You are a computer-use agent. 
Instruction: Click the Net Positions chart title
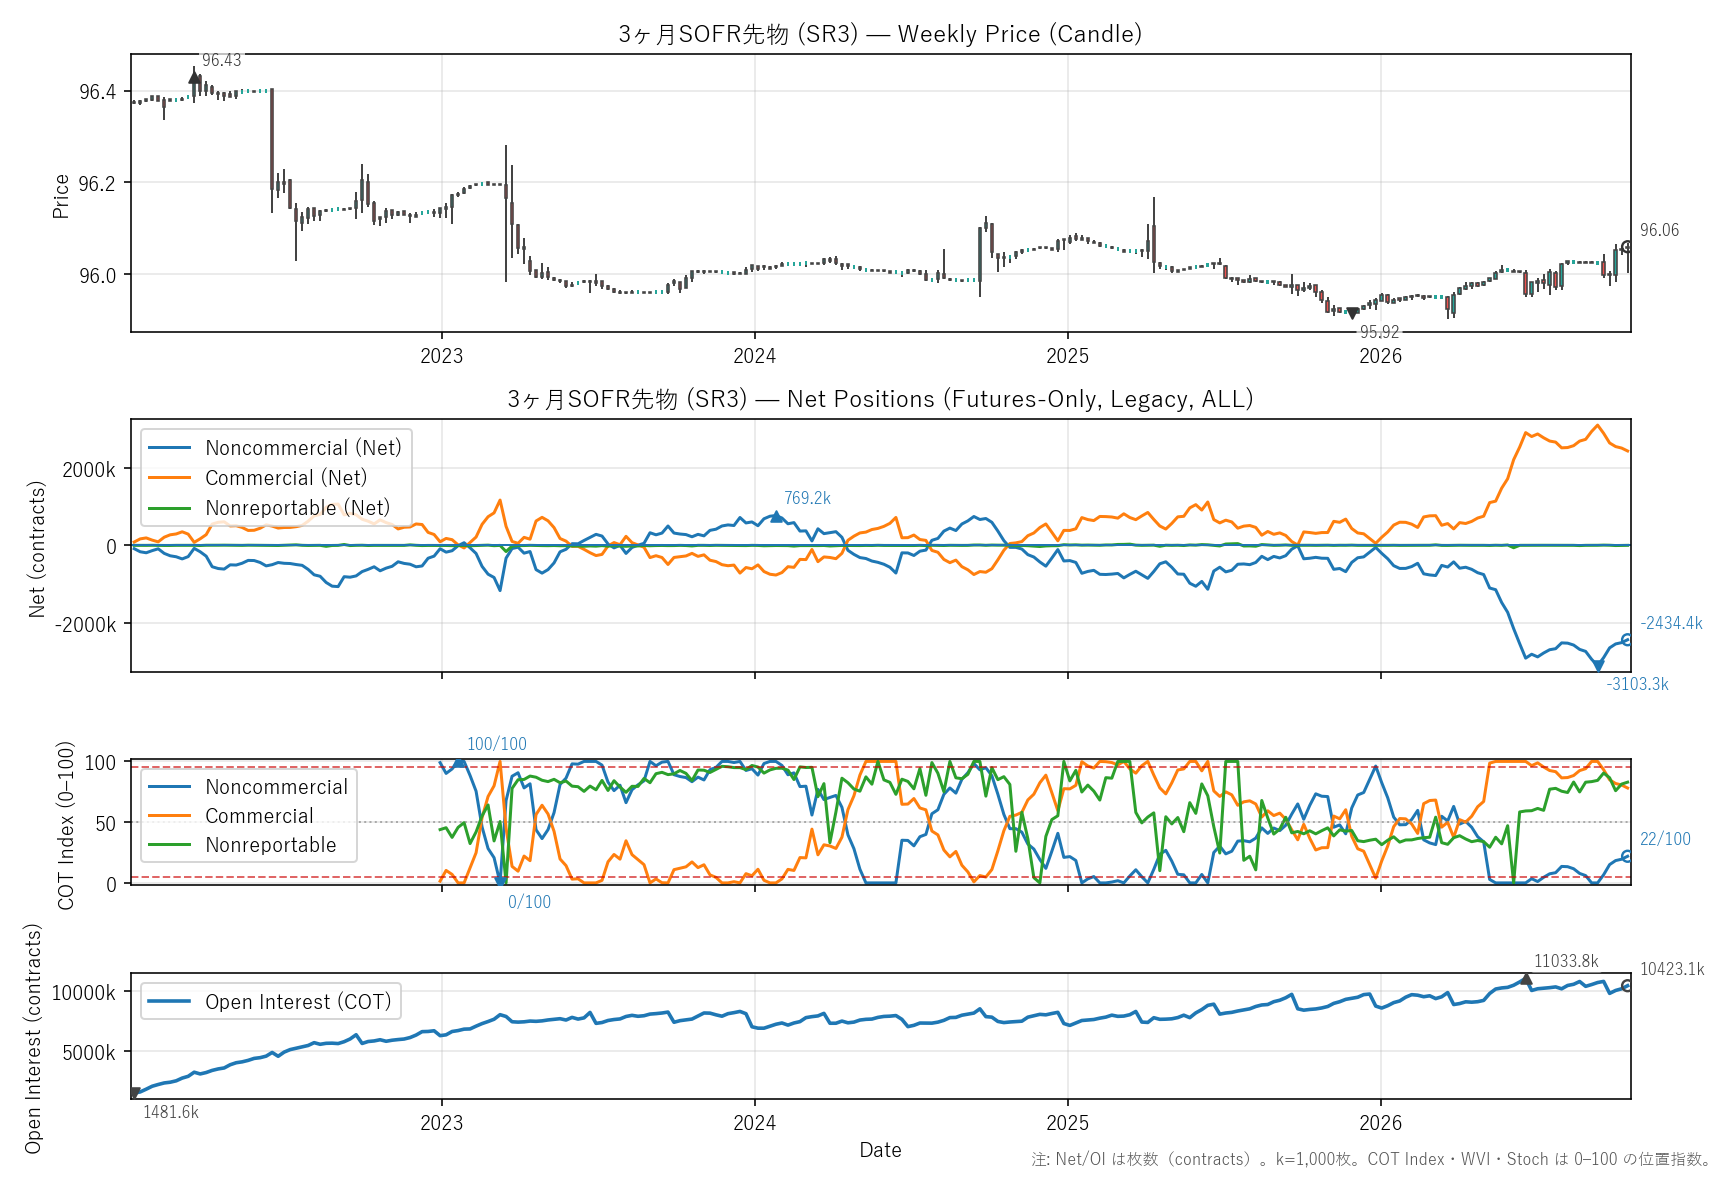[880, 399]
